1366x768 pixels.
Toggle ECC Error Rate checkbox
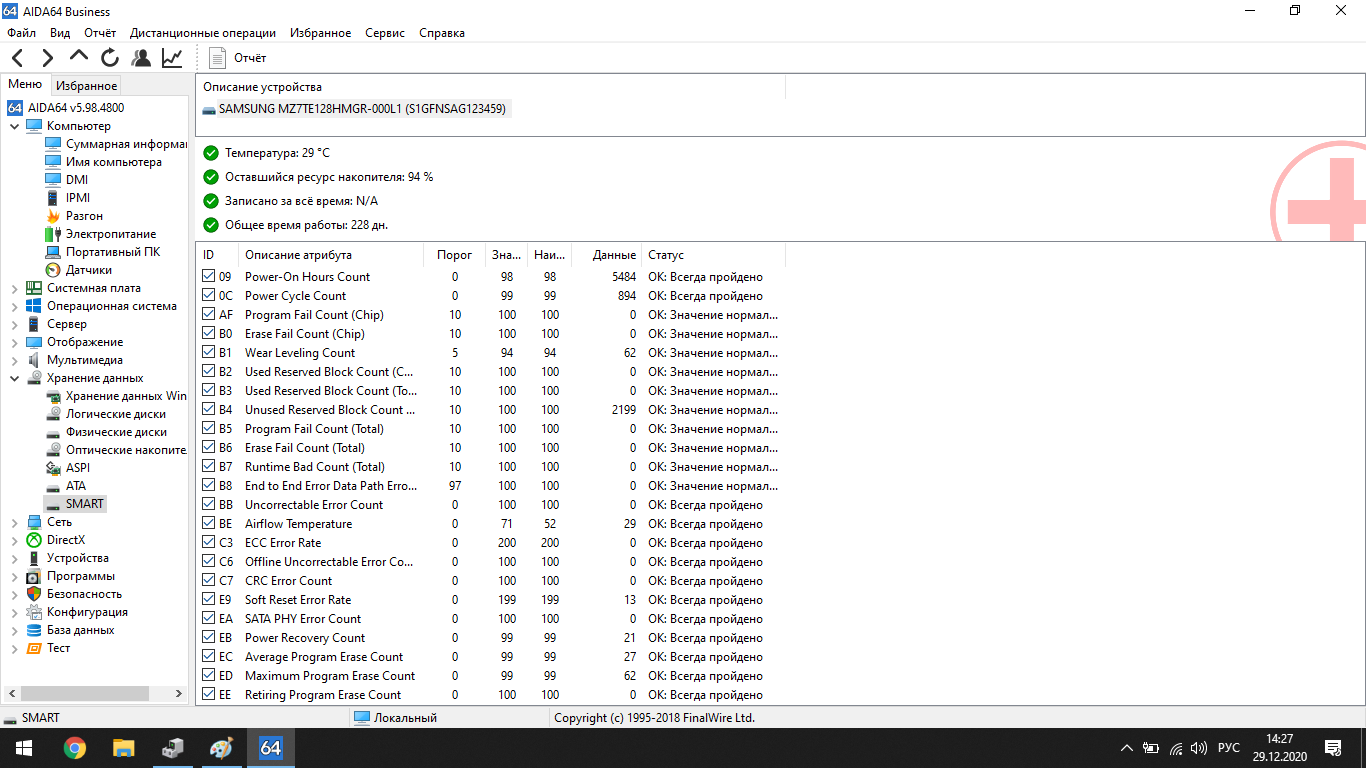point(209,543)
